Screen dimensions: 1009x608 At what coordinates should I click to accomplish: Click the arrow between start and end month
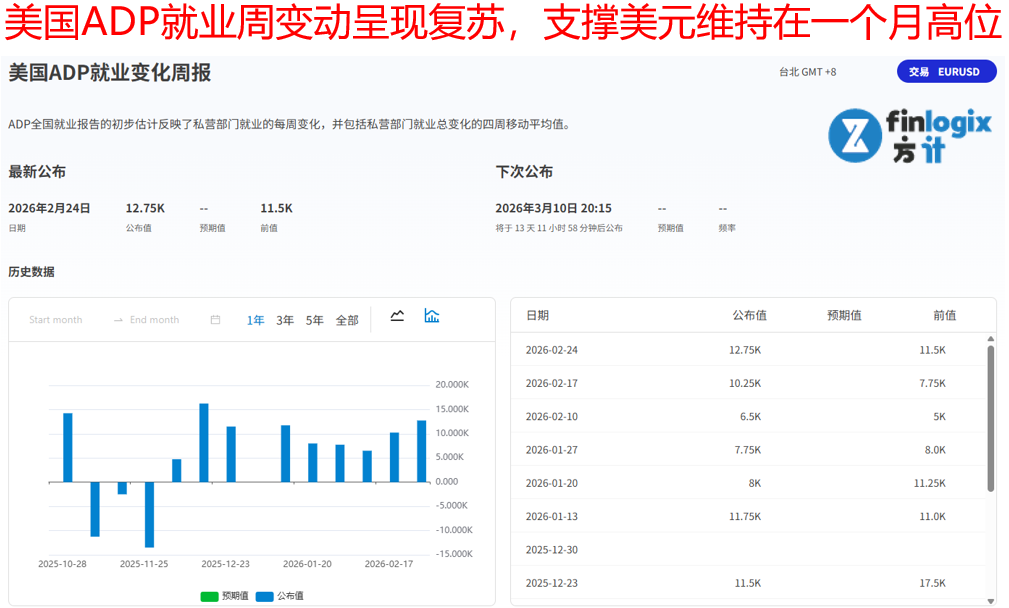118,320
